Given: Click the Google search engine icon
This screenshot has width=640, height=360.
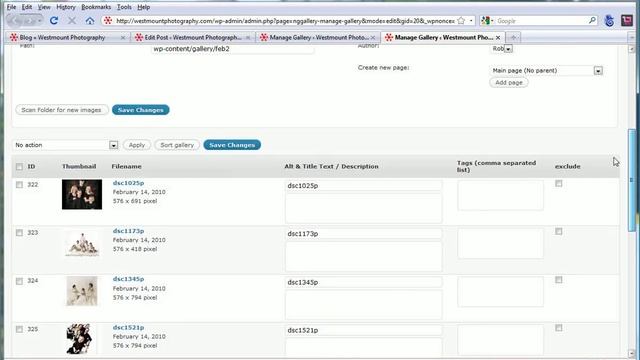Looking at the screenshot, I should tap(485, 20).
